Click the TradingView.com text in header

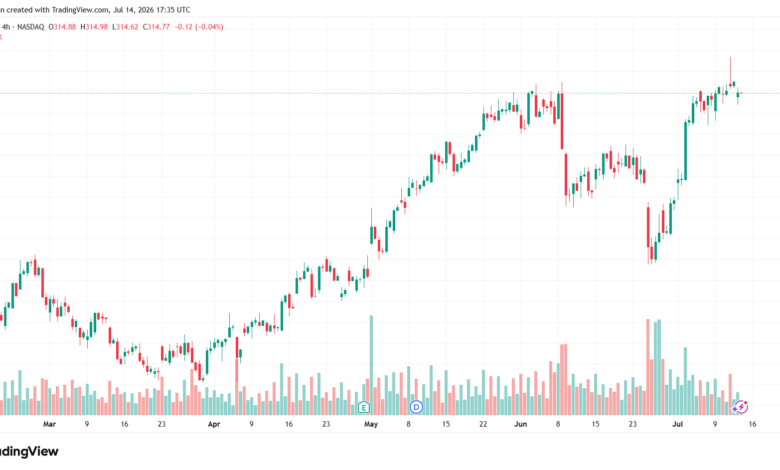[80, 10]
